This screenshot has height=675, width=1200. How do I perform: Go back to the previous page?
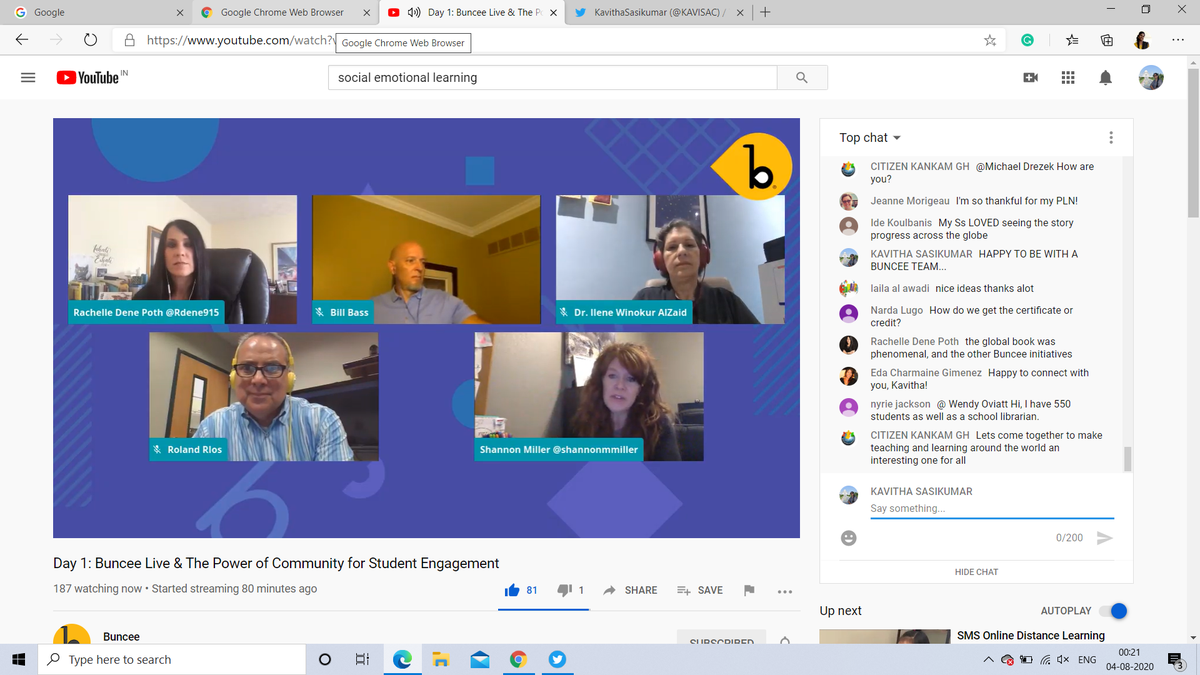[22, 41]
